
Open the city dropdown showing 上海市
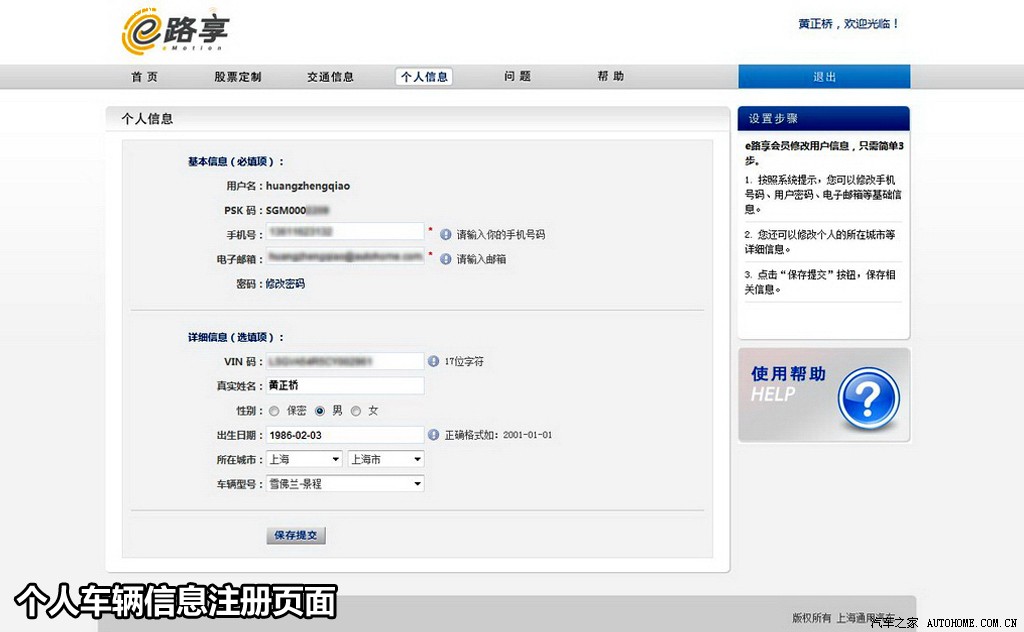tap(385, 459)
